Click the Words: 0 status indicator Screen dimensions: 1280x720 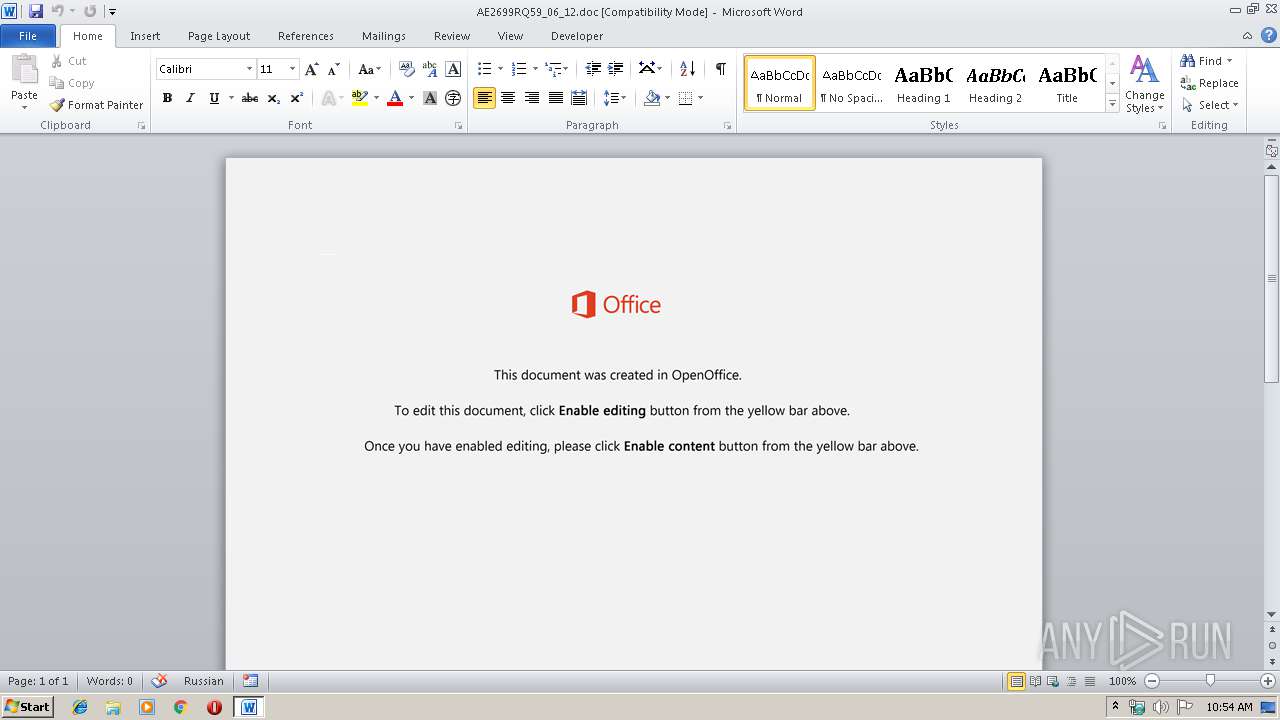pos(109,681)
